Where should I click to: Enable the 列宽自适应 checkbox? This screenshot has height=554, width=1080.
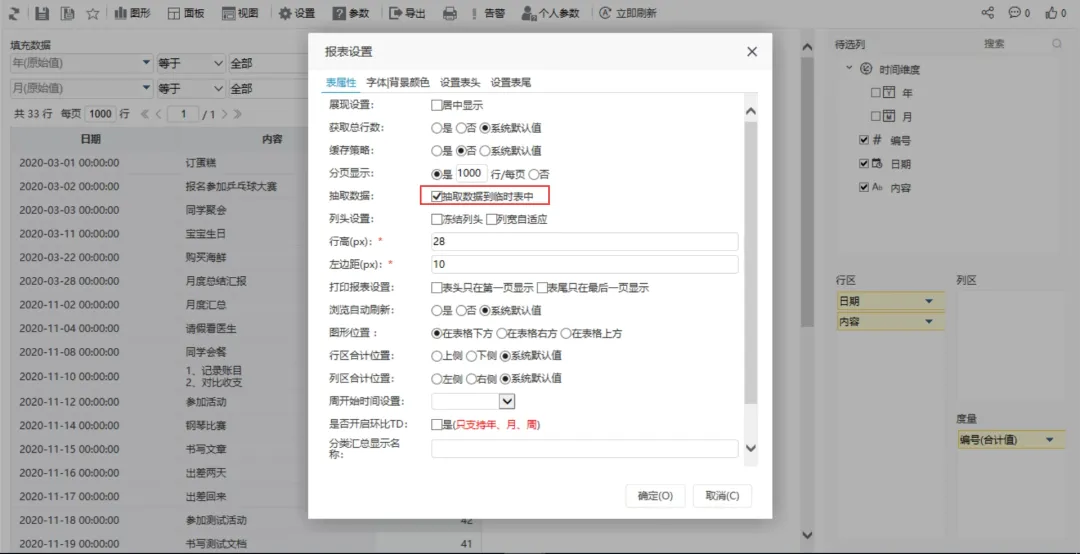point(491,220)
